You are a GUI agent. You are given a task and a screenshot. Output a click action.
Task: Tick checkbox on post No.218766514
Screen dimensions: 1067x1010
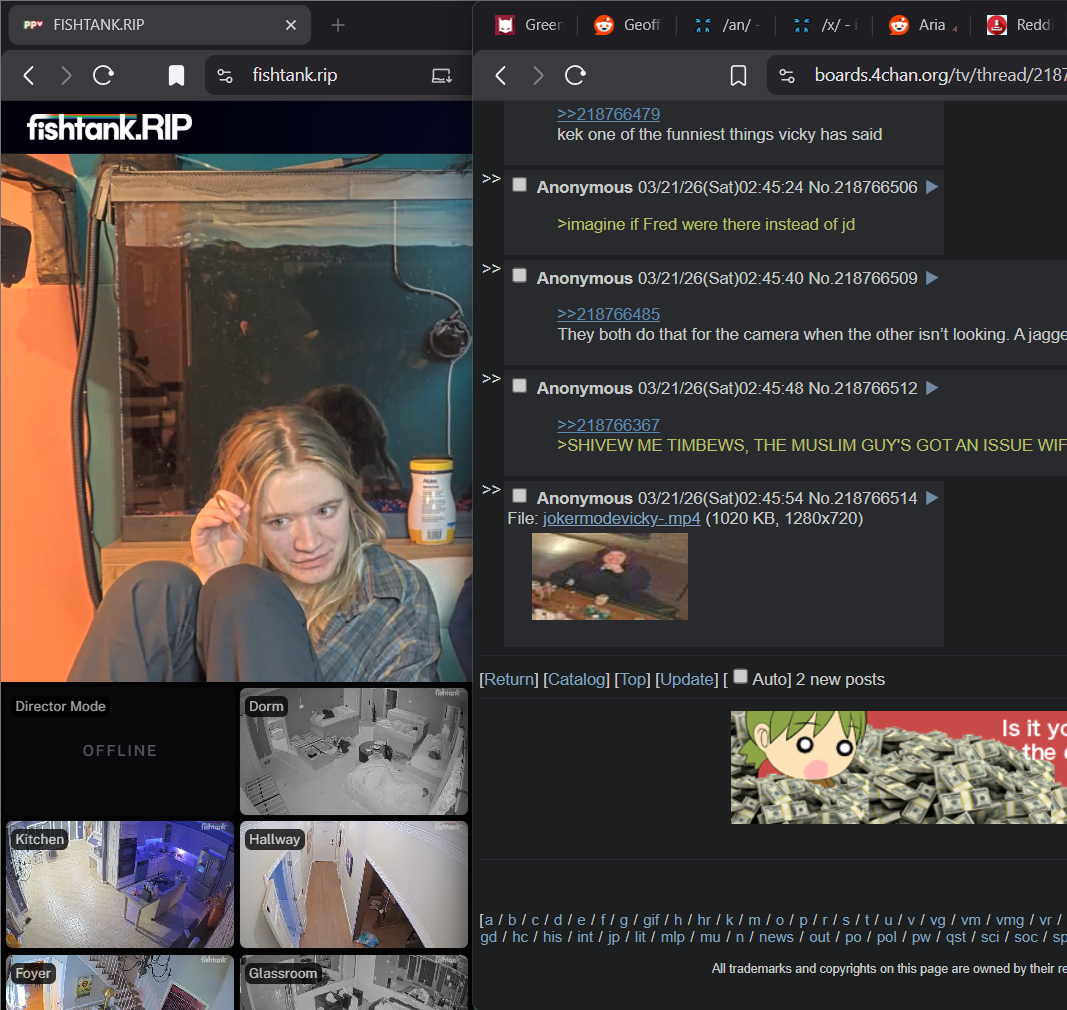[519, 495]
